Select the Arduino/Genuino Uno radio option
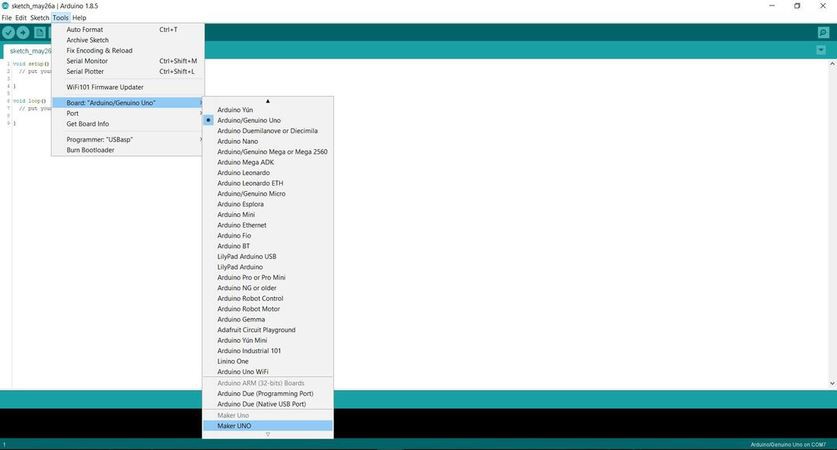 208,120
